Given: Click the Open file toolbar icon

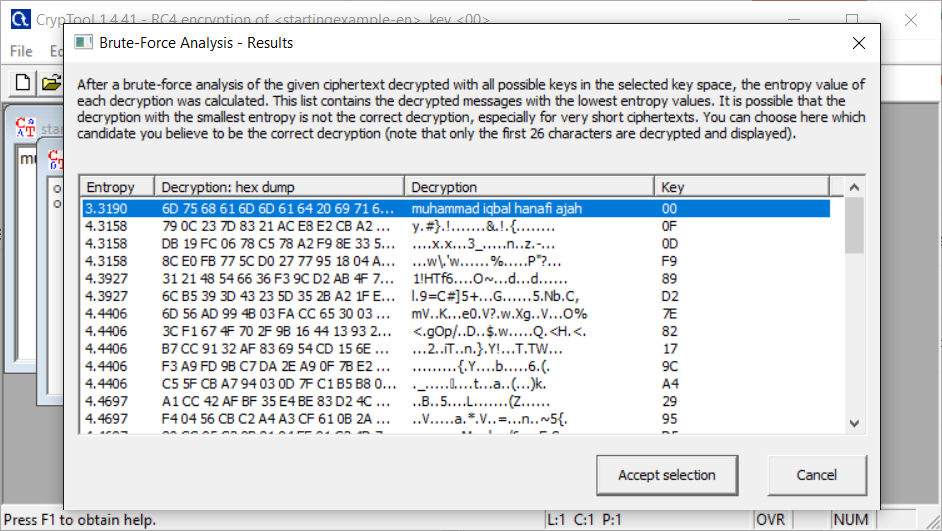Looking at the screenshot, I should (51, 82).
